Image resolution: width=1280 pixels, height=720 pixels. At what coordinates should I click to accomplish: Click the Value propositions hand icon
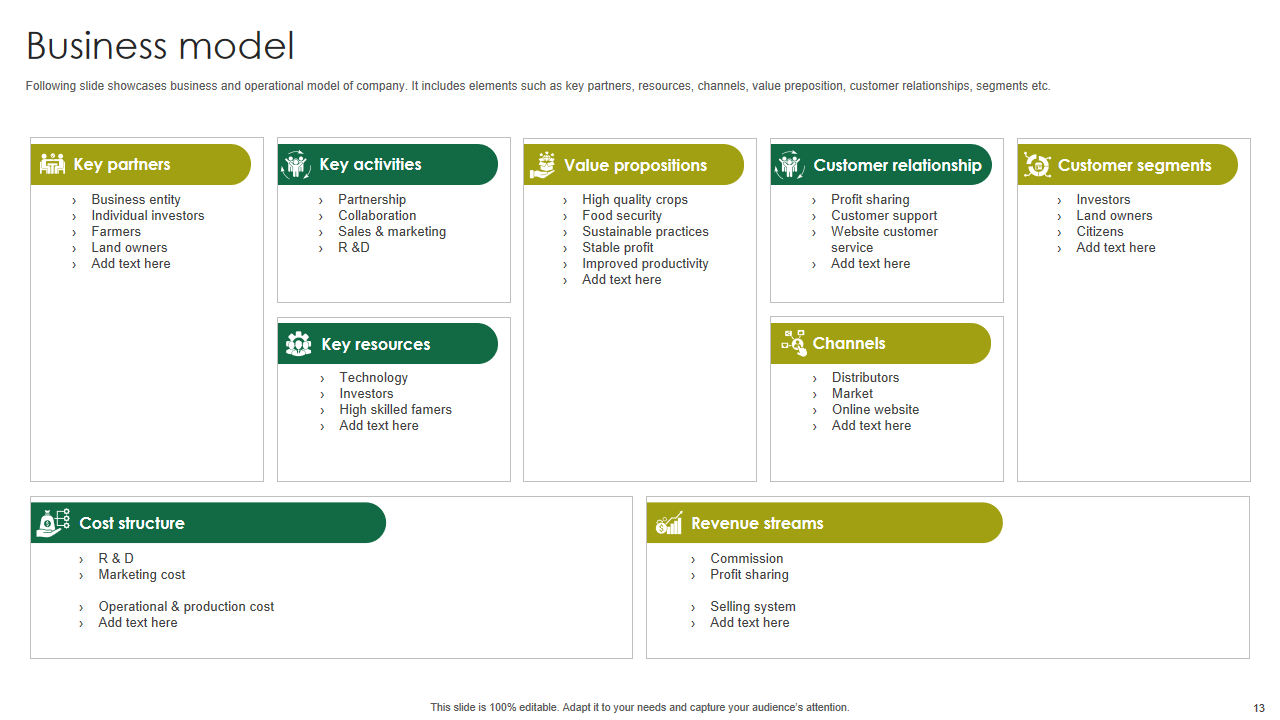tap(543, 165)
